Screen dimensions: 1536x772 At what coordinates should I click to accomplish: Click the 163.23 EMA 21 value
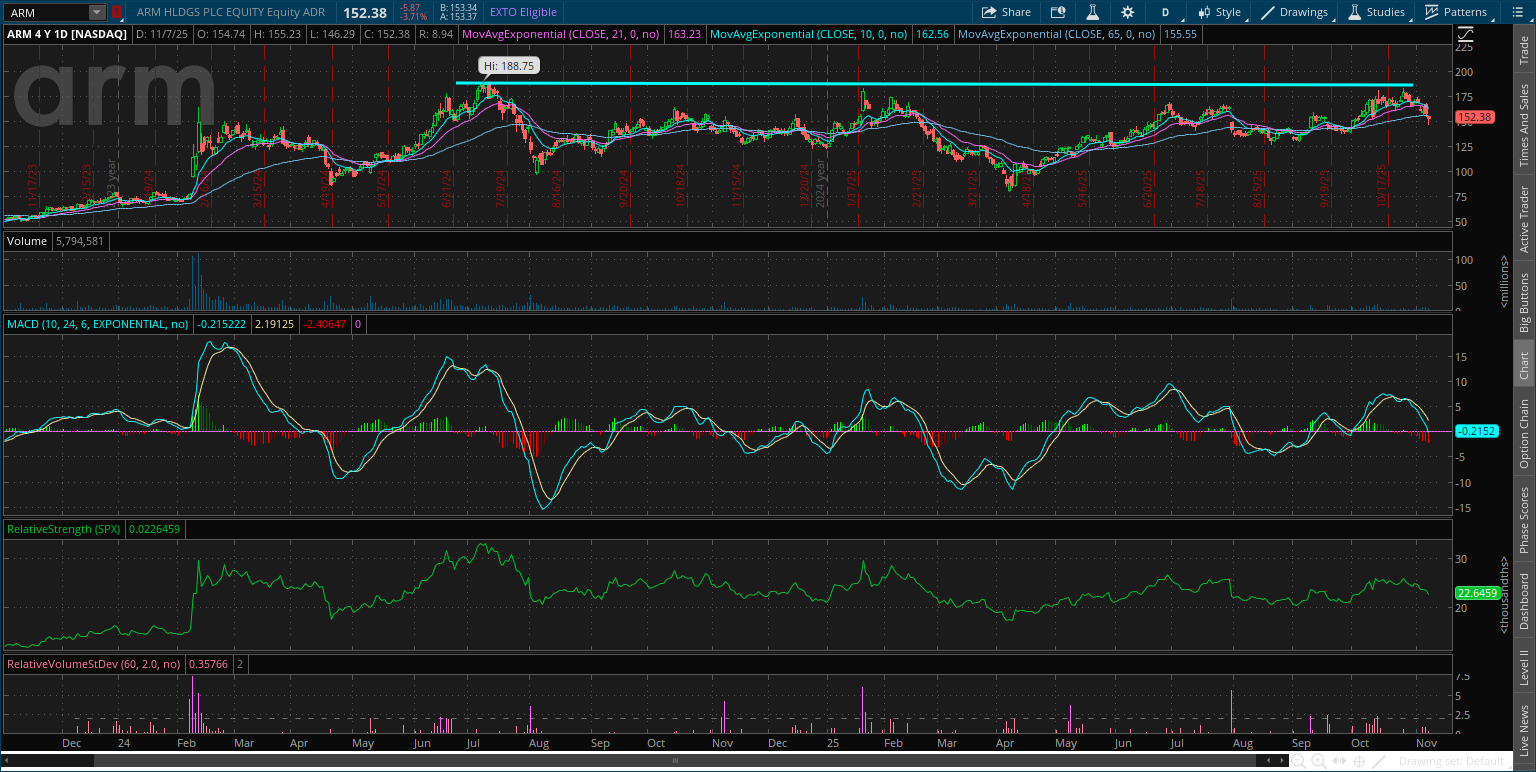(684, 34)
